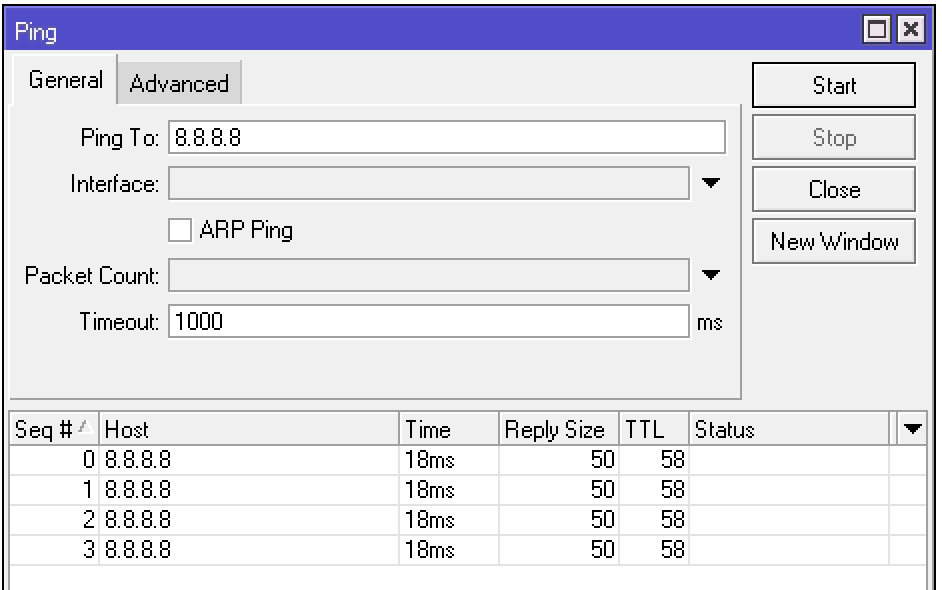Viewport: 942px width, 590px height.
Task: Open the table columns dropdown menu
Action: (912, 430)
